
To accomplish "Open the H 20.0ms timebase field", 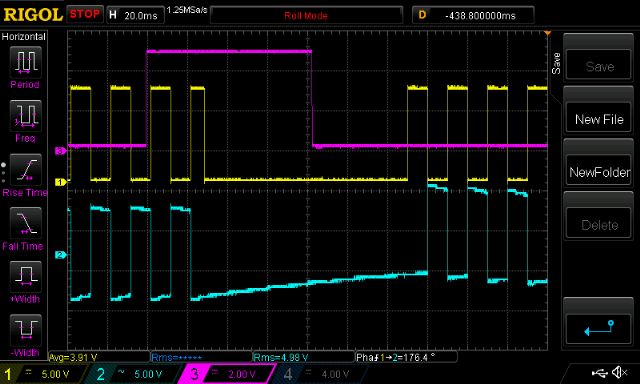I will coord(136,16).
